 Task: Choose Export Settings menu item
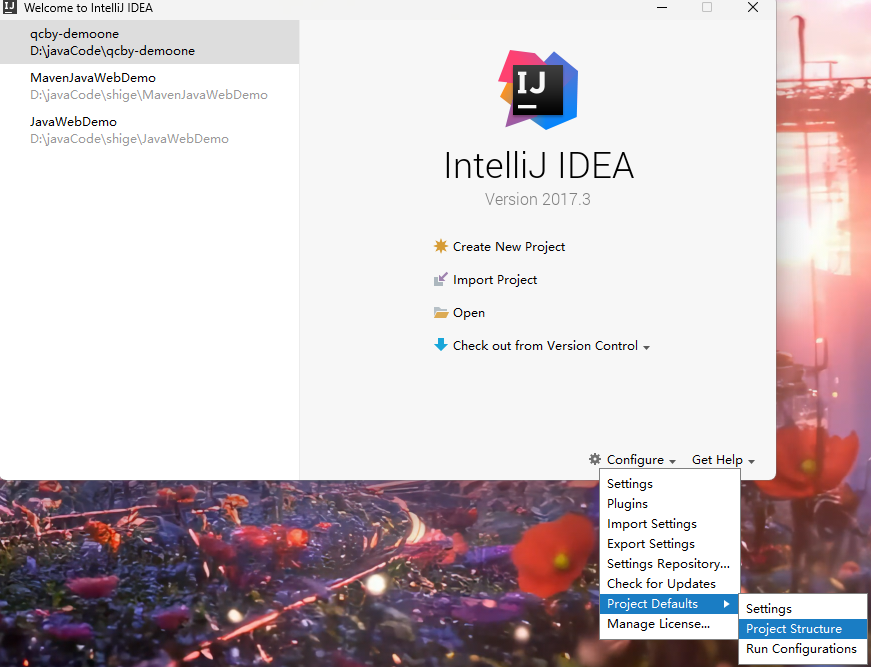coord(670,544)
